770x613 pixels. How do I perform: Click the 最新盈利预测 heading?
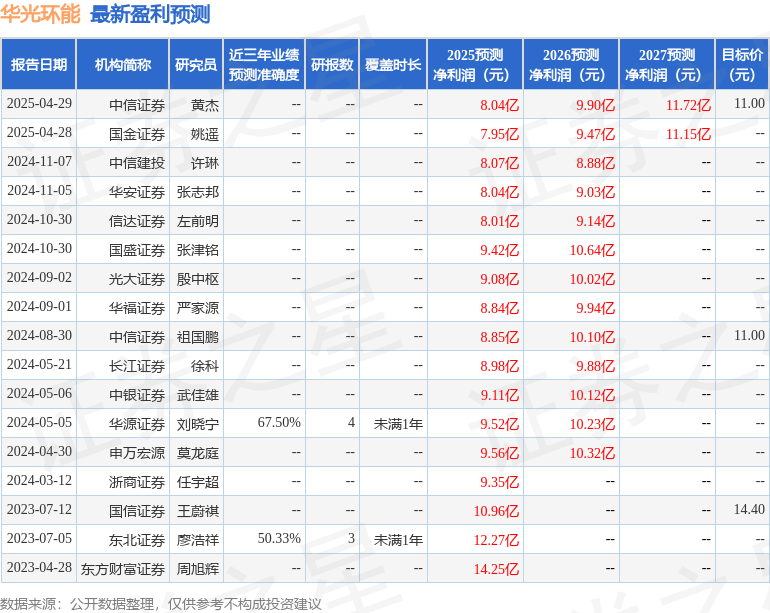(x=150, y=14)
